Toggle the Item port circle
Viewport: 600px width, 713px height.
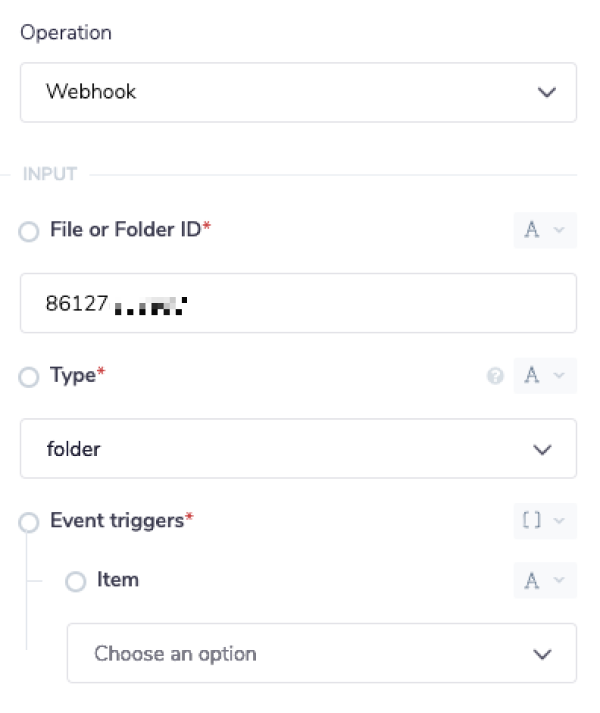pos(76,581)
